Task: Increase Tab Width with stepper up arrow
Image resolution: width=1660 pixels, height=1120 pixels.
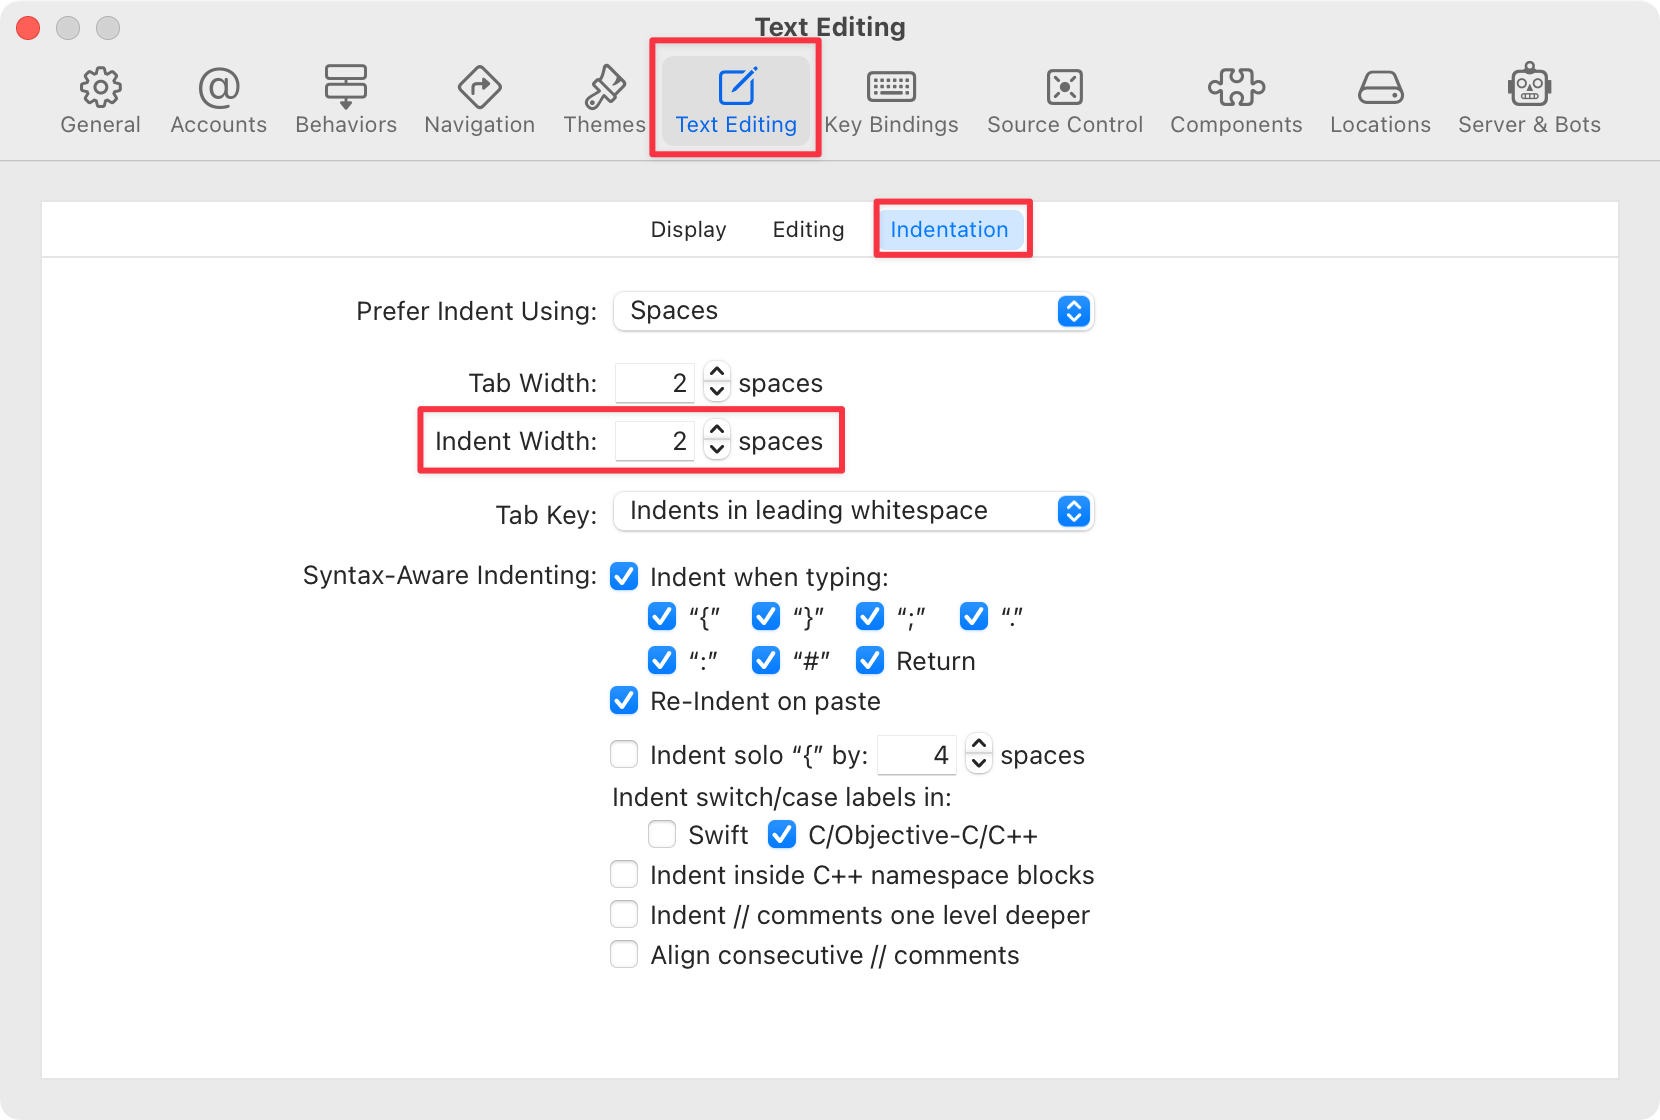Action: click(717, 373)
